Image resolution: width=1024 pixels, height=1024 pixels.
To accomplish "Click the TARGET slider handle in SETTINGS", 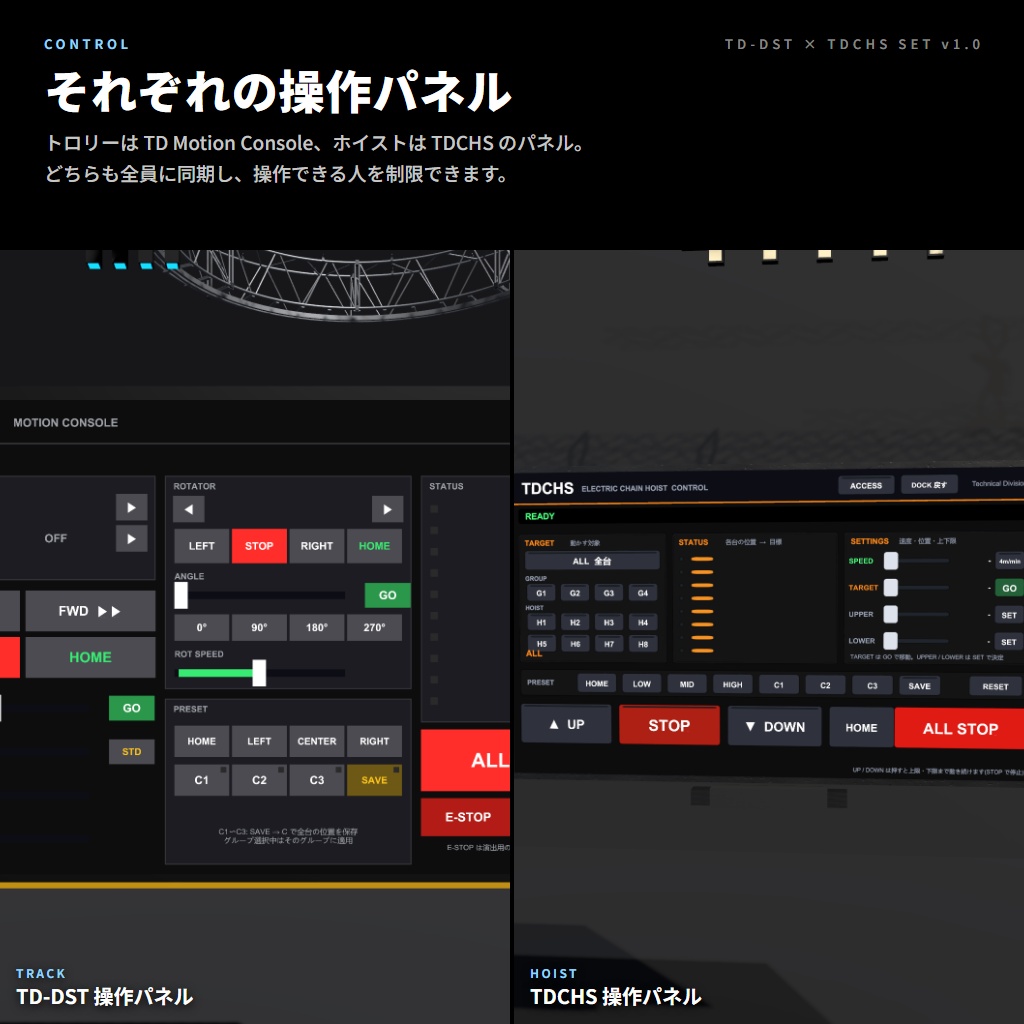I will coord(891,588).
